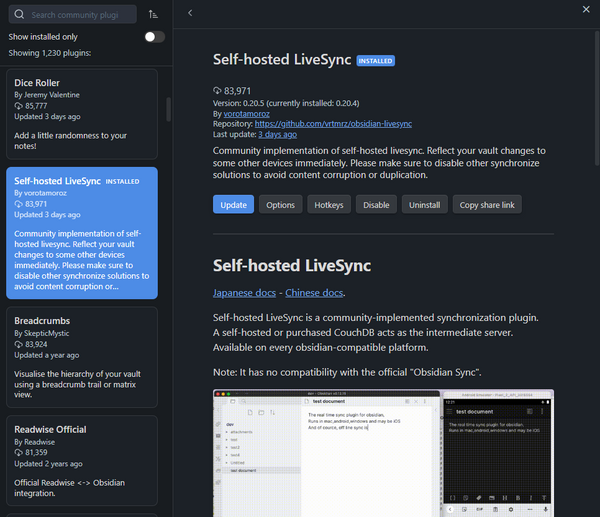The height and width of the screenshot is (517, 600).
Task: Click the 'Showing 1,230 plugins:' text
Action: click(x=50, y=53)
